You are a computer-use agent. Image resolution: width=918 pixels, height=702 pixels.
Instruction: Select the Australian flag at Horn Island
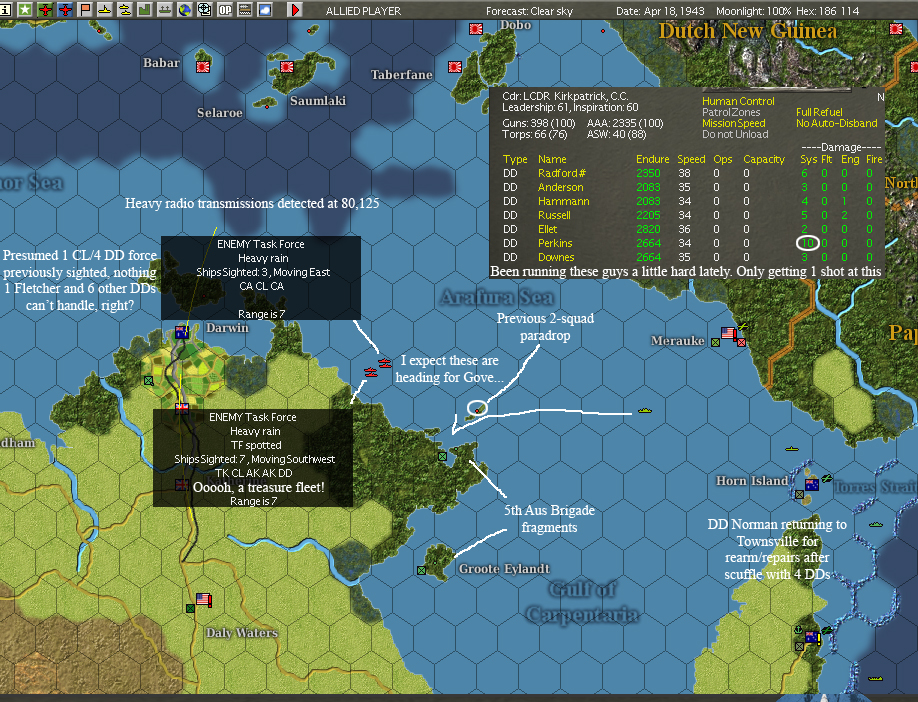pyautogui.click(x=812, y=484)
